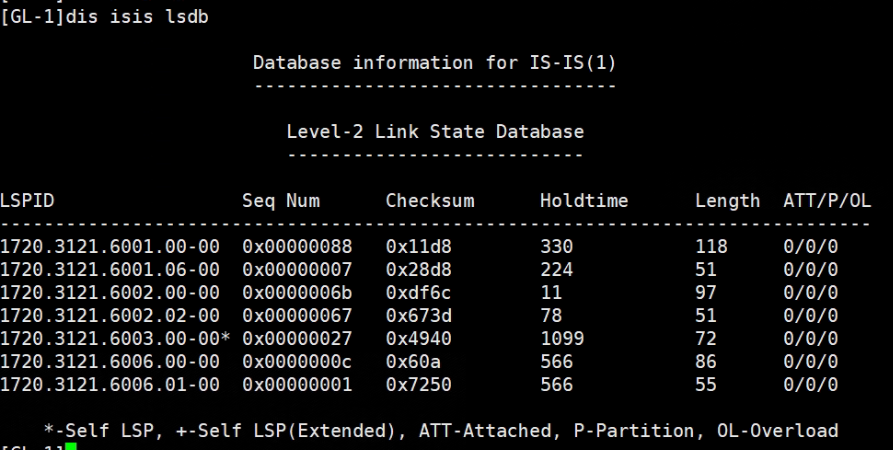Click the Length column header
The image size is (893, 450).
pos(727,201)
